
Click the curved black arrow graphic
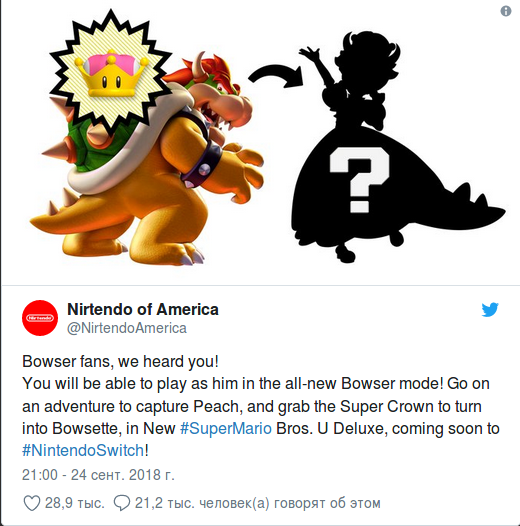(x=276, y=76)
